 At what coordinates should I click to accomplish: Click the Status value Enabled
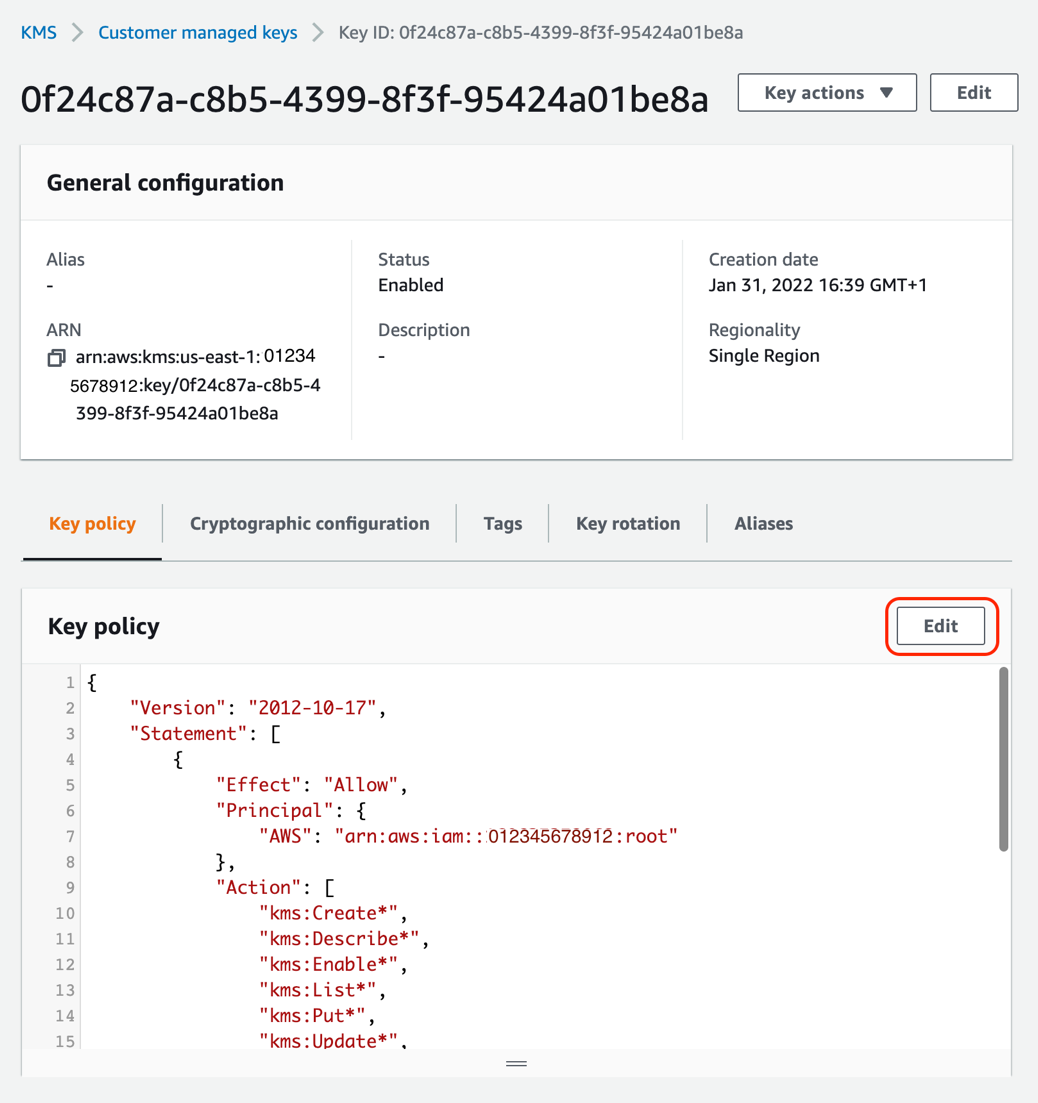[x=411, y=285]
